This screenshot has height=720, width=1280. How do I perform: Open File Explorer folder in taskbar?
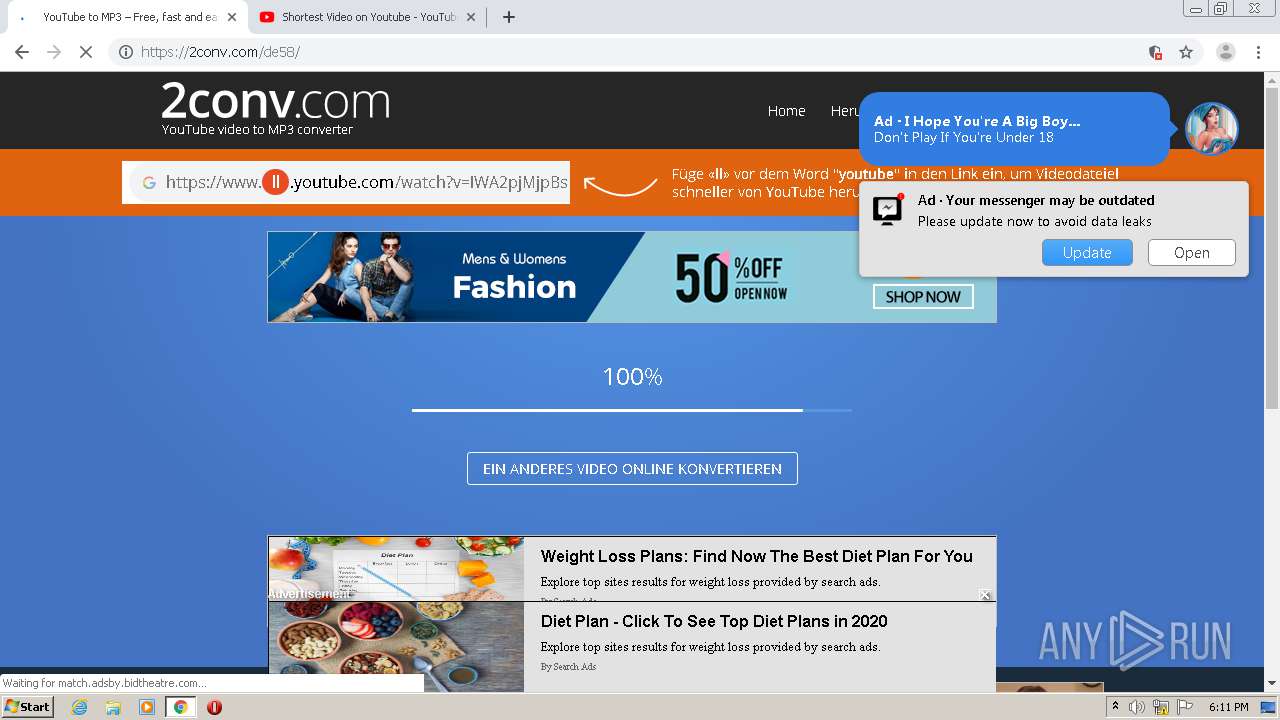(x=113, y=707)
